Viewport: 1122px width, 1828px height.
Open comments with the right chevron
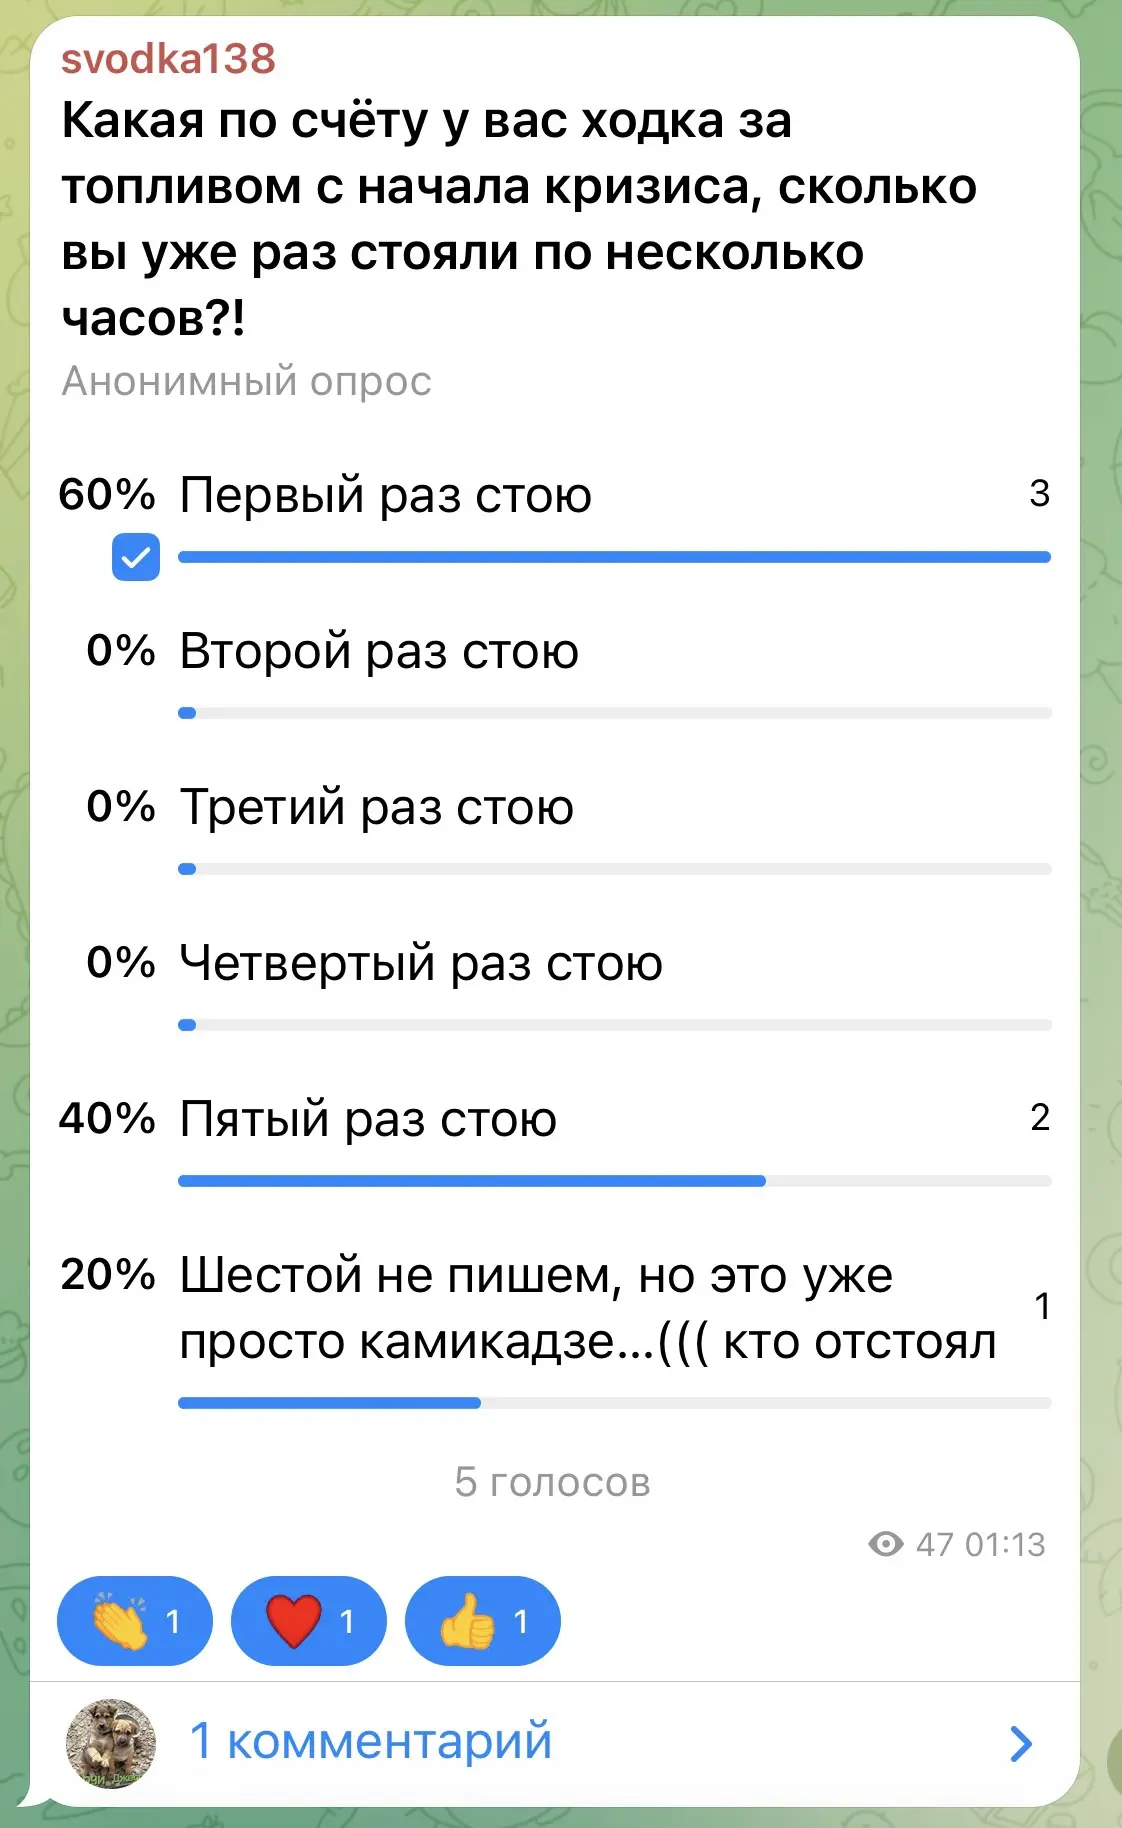[x=1020, y=1743]
